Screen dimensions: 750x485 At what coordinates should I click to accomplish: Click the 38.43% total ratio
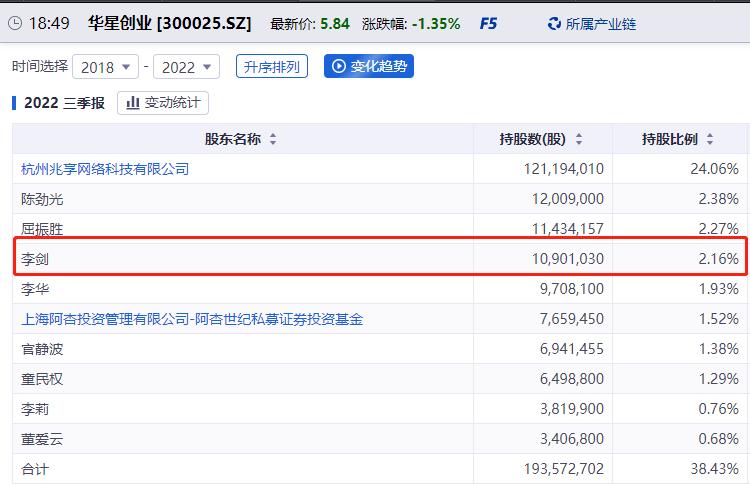point(715,469)
